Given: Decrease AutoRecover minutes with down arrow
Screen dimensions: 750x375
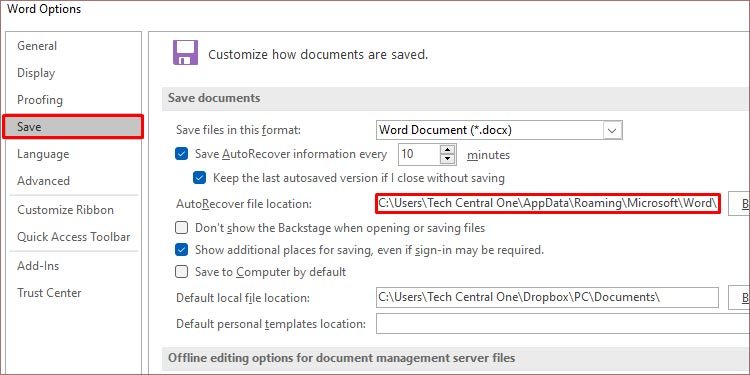Looking at the screenshot, I should [x=447, y=160].
